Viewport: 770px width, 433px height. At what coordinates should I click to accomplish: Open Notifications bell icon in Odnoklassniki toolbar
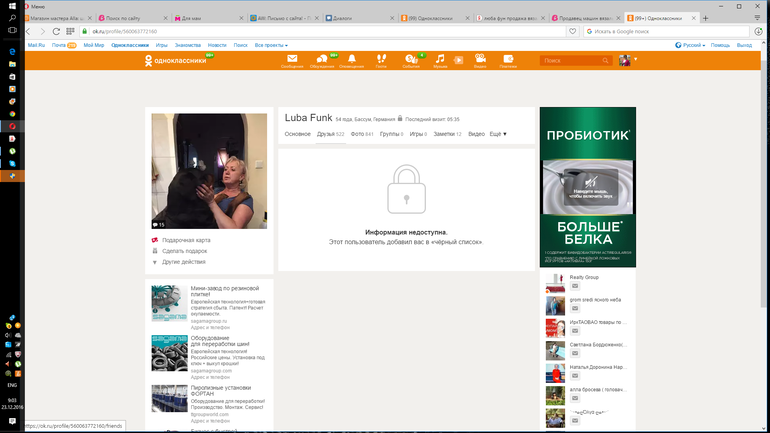(352, 60)
